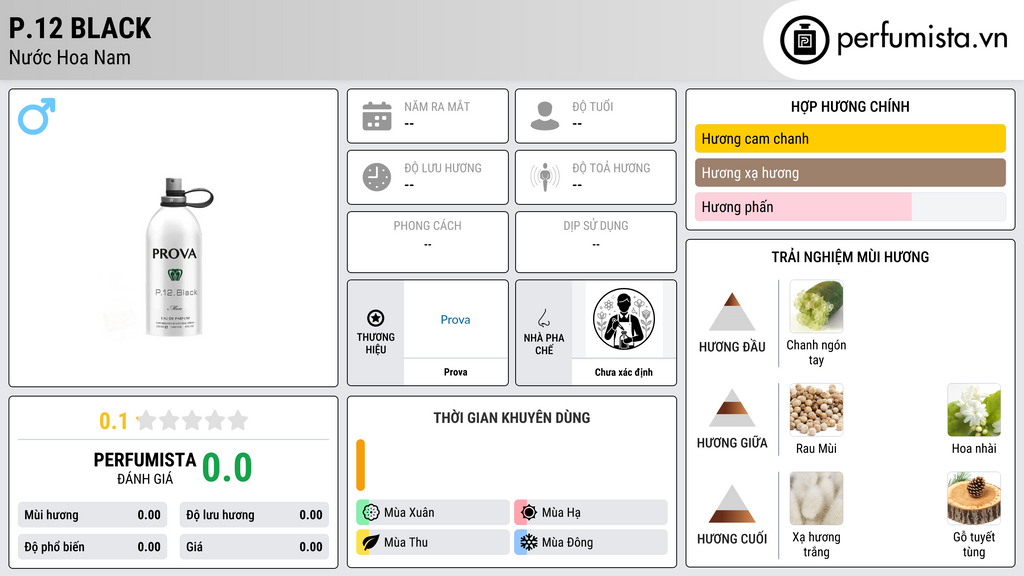Click the perfumista.vn site name
Viewport: 1024px width, 576px height.
[922, 39]
